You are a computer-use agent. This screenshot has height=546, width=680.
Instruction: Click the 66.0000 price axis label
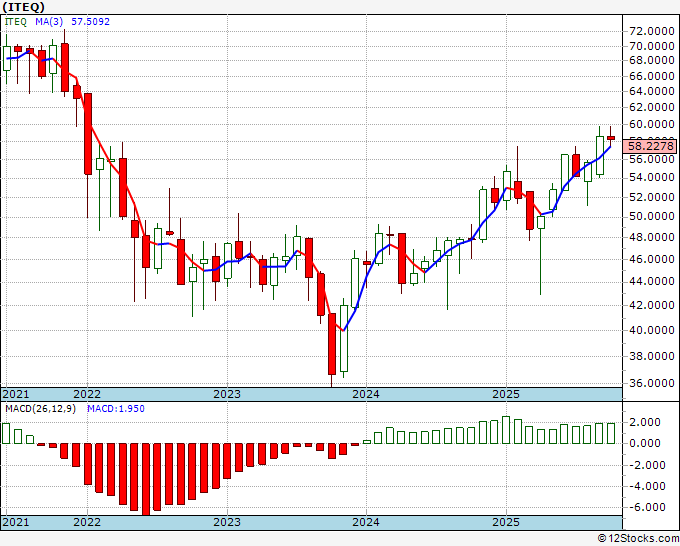pyautogui.click(x=652, y=76)
